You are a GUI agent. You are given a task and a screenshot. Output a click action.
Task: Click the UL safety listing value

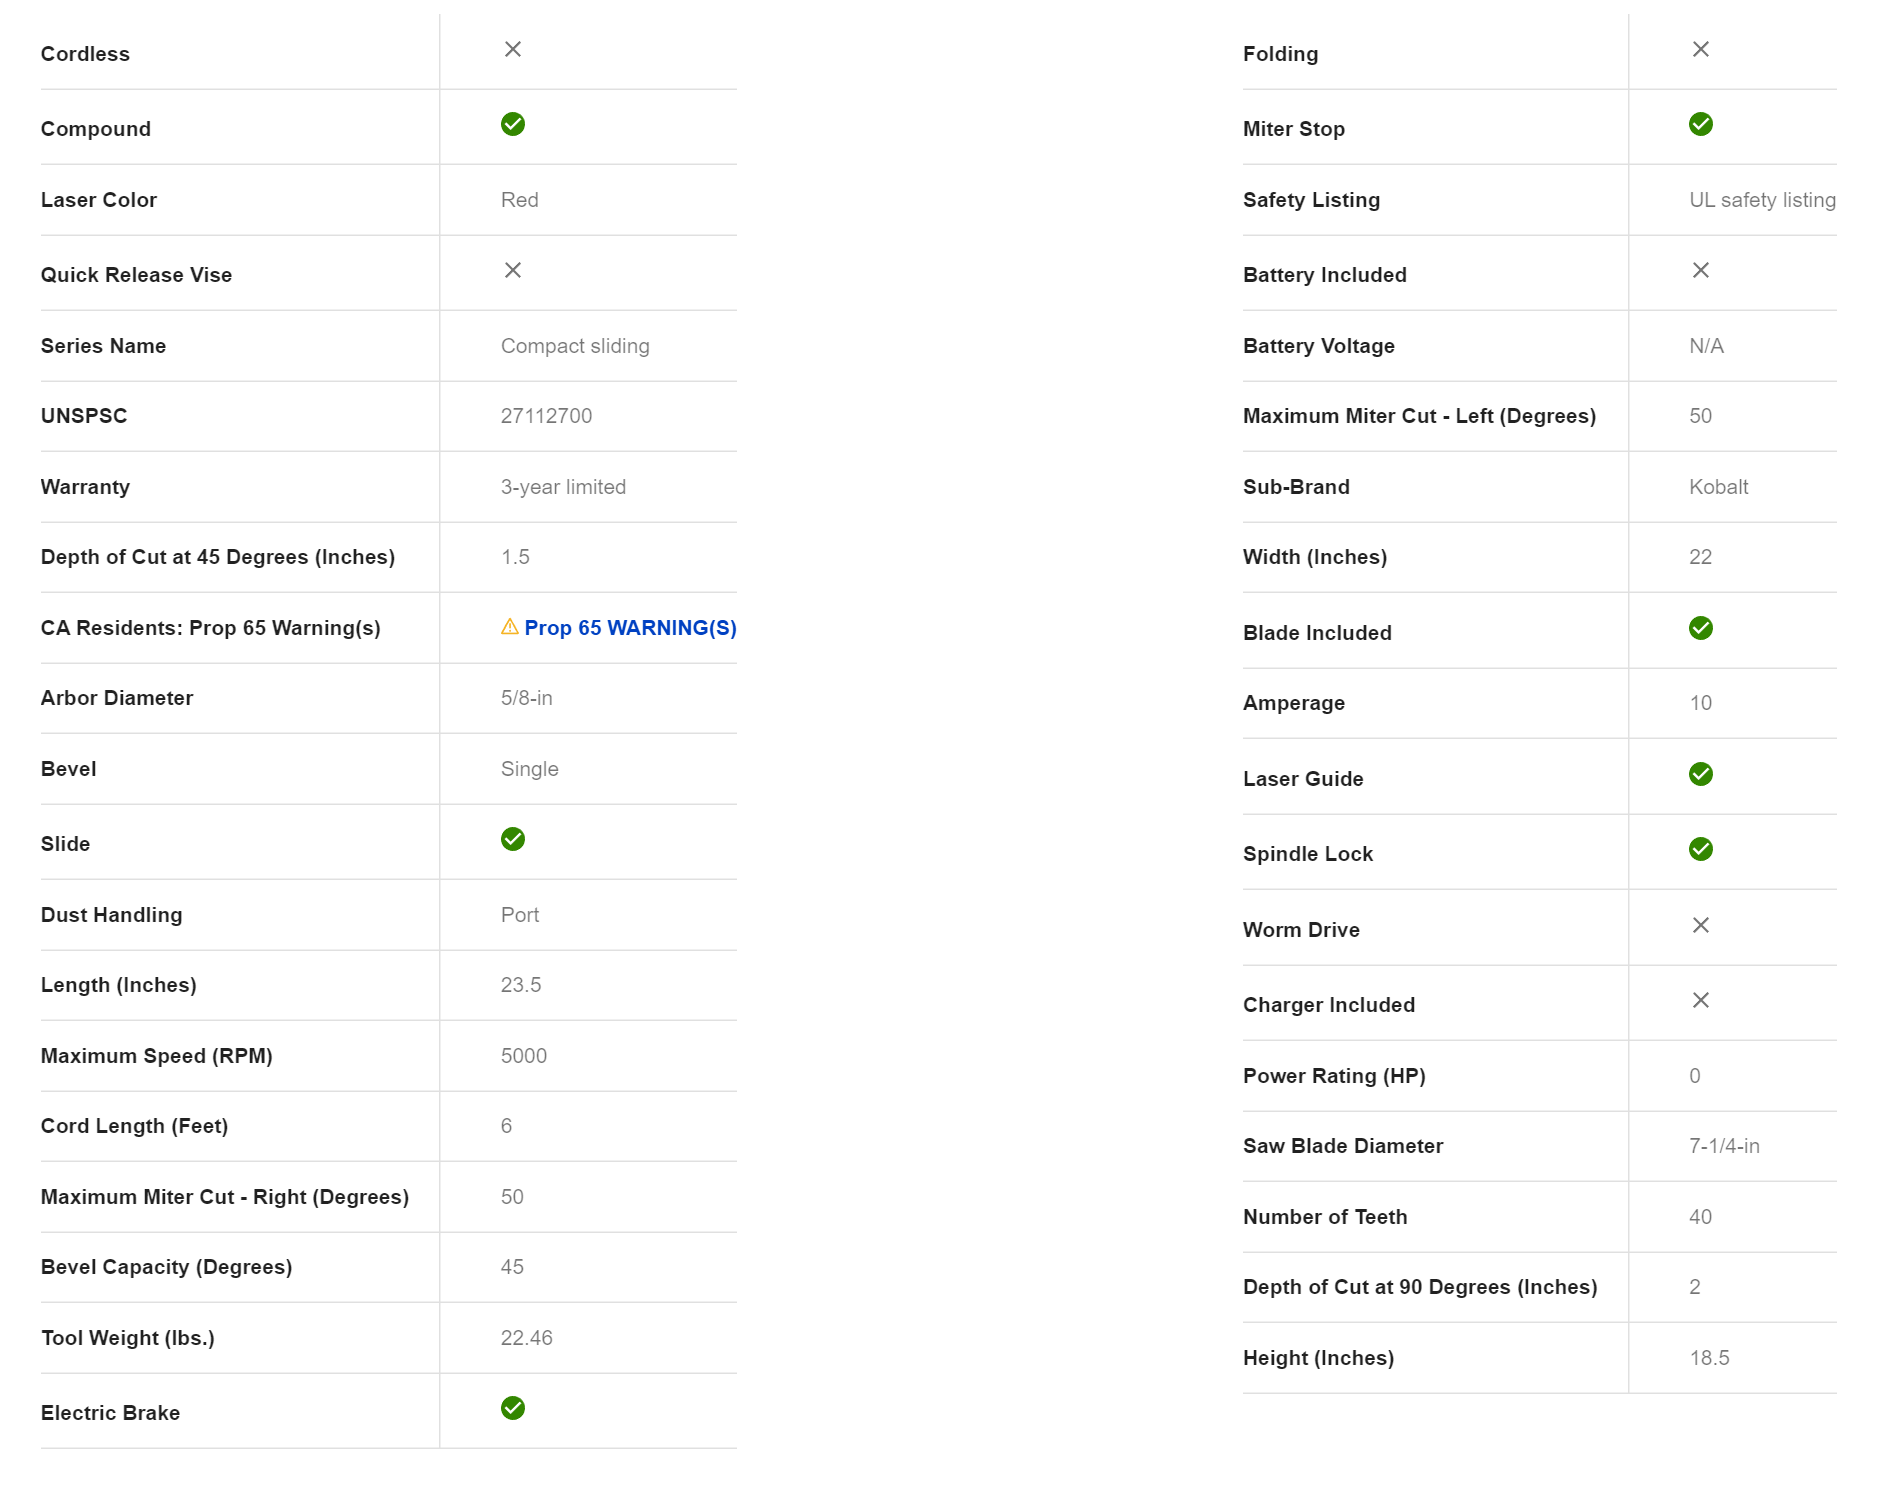pyautogui.click(x=1762, y=200)
